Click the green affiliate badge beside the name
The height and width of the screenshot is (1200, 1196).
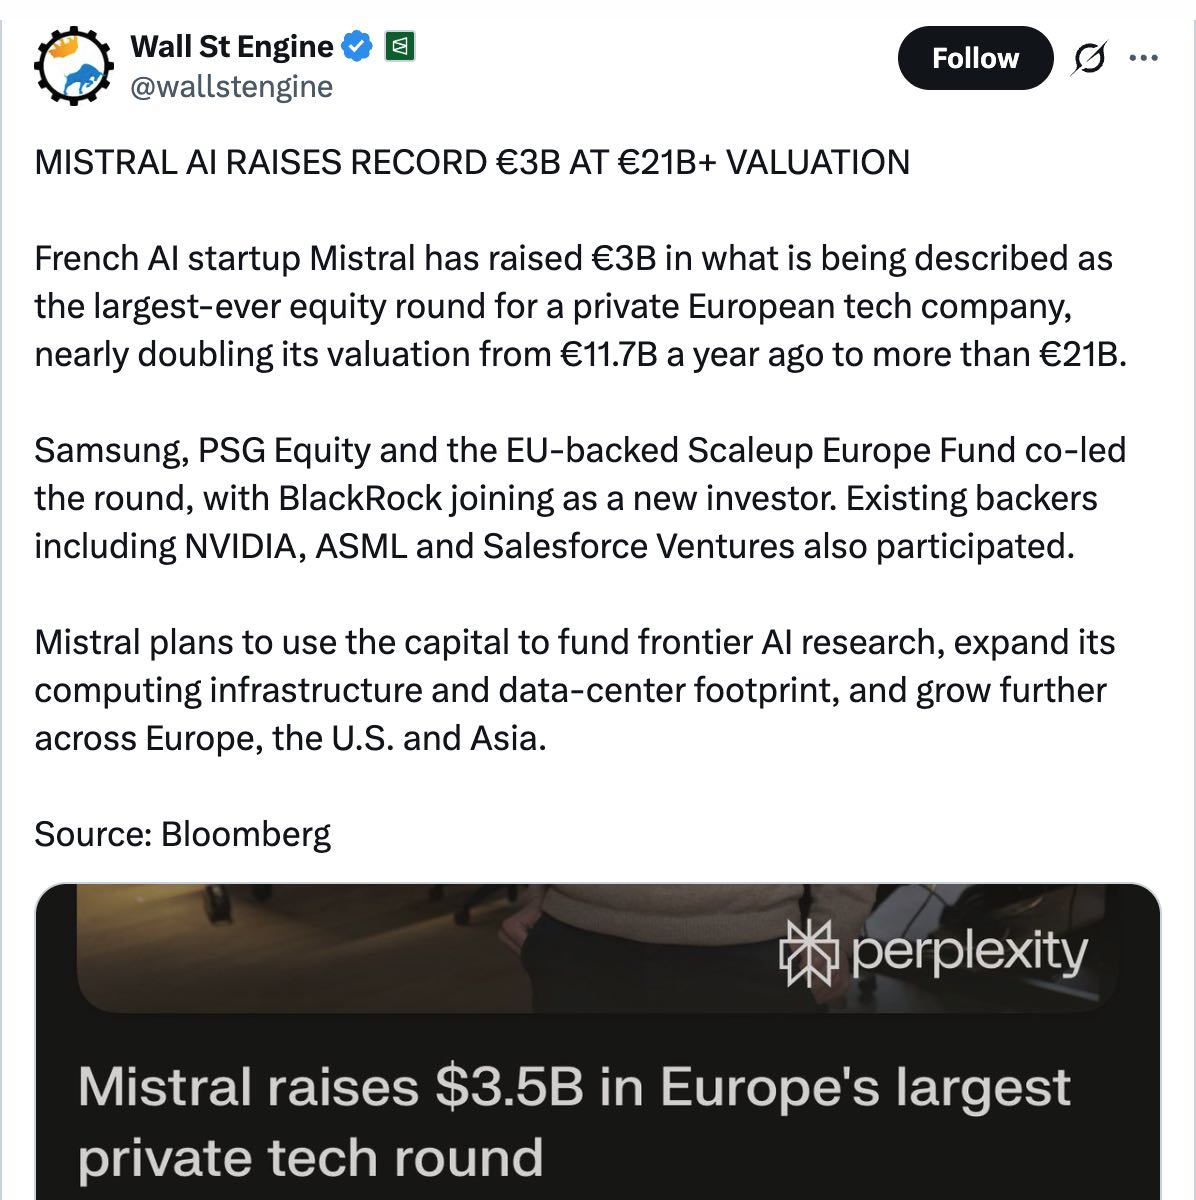coord(401,46)
